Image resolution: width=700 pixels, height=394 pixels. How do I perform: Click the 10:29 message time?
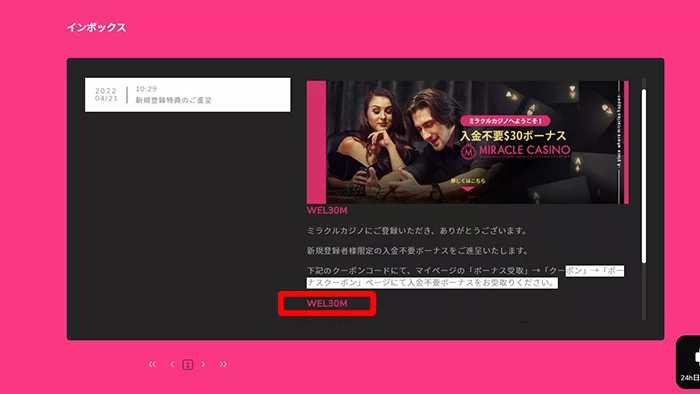coord(146,89)
